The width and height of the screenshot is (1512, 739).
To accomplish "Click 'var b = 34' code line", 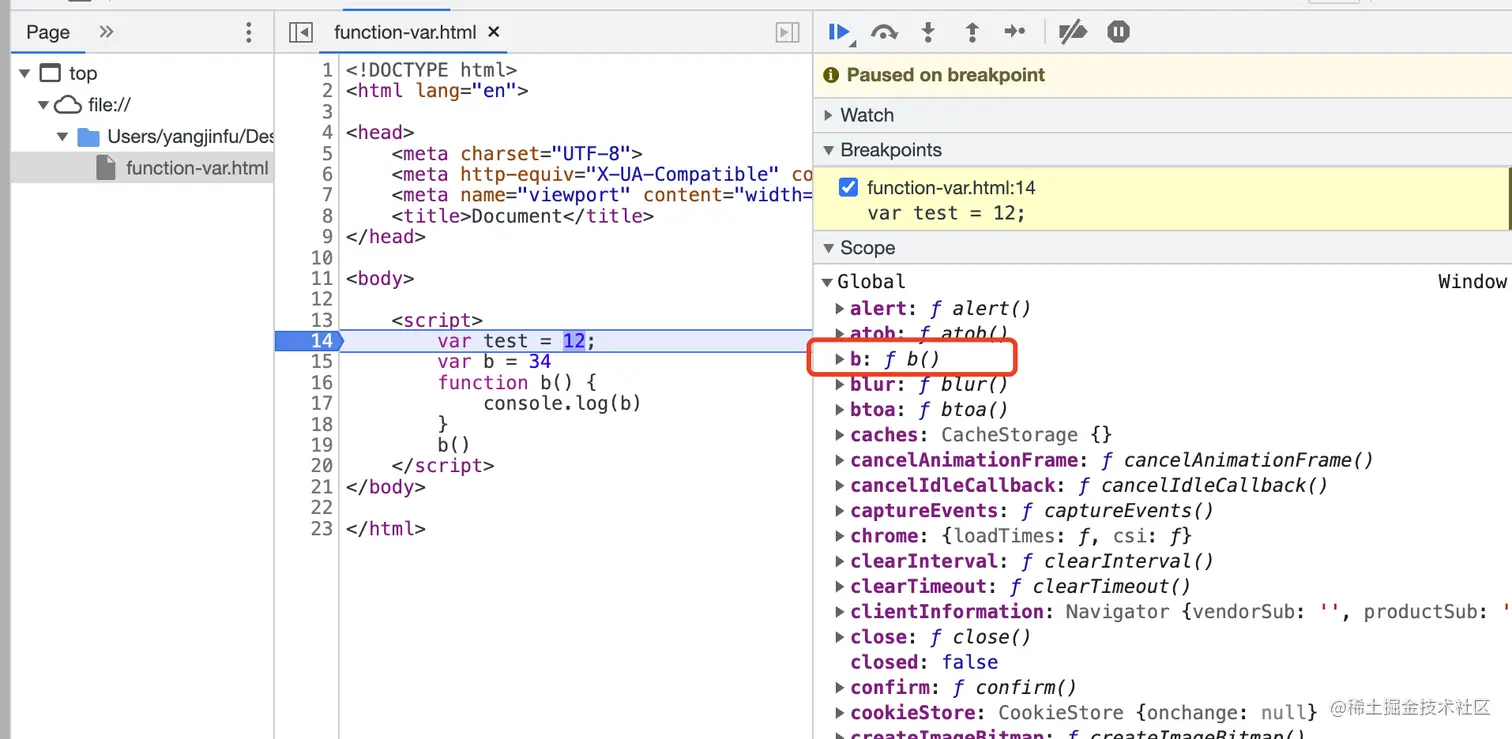I will pos(494,362).
